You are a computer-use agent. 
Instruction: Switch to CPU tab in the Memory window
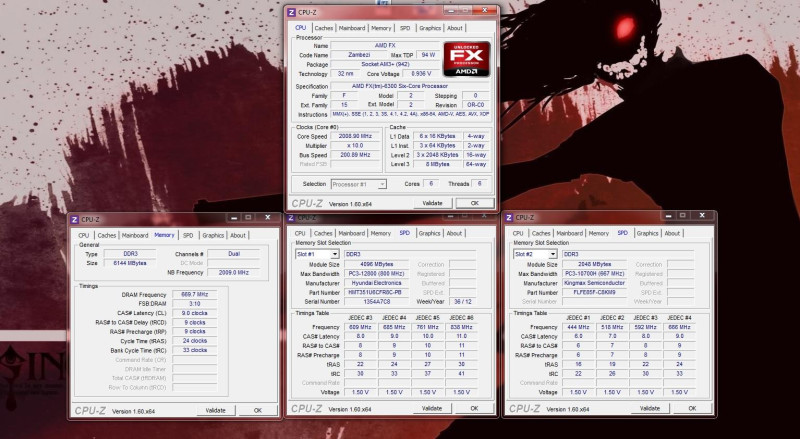[x=84, y=235]
